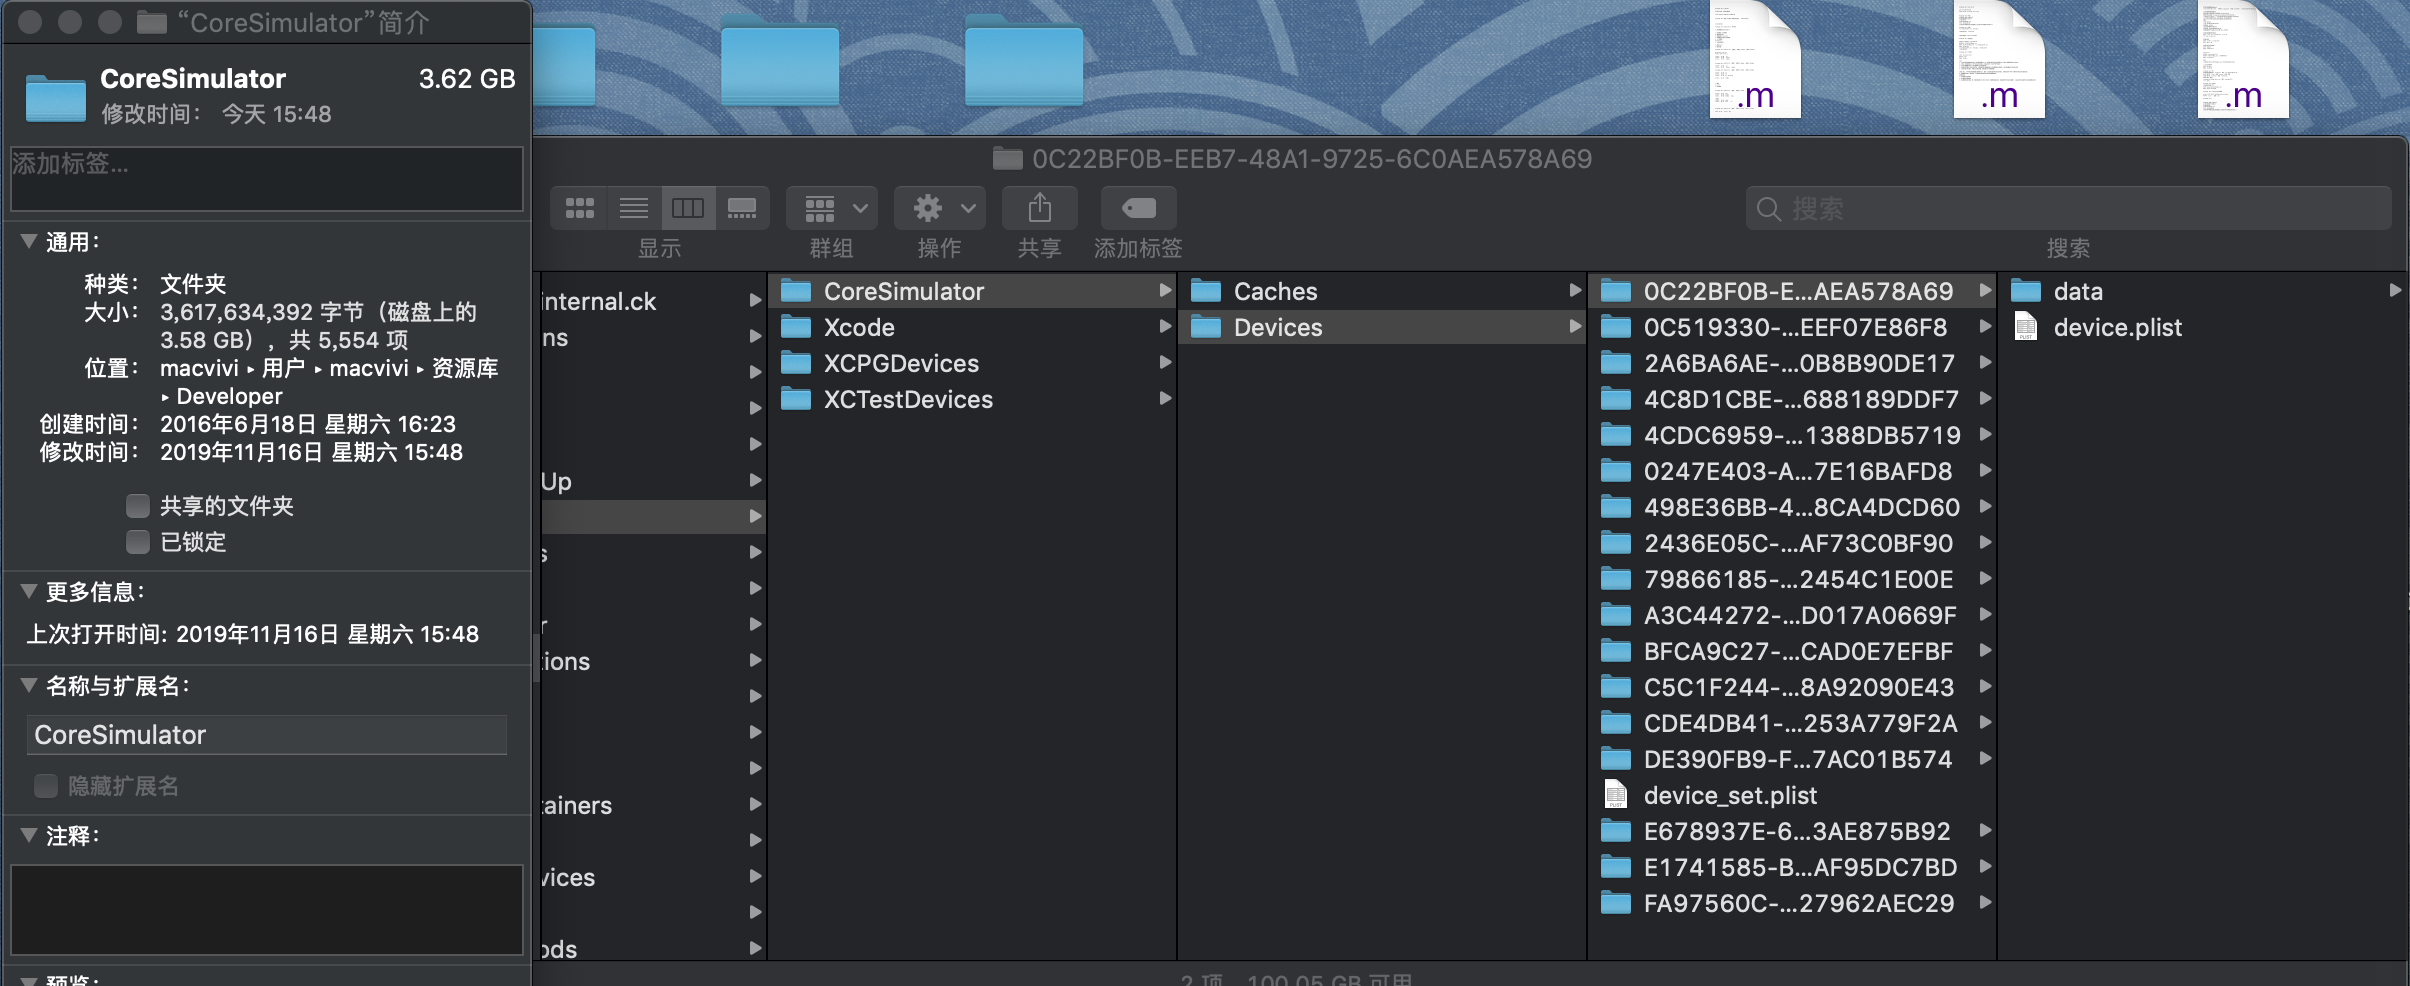Viewport: 2410px width, 986px height.
Task: Open the 共享 (Share) toolbar icon
Action: coord(1039,207)
